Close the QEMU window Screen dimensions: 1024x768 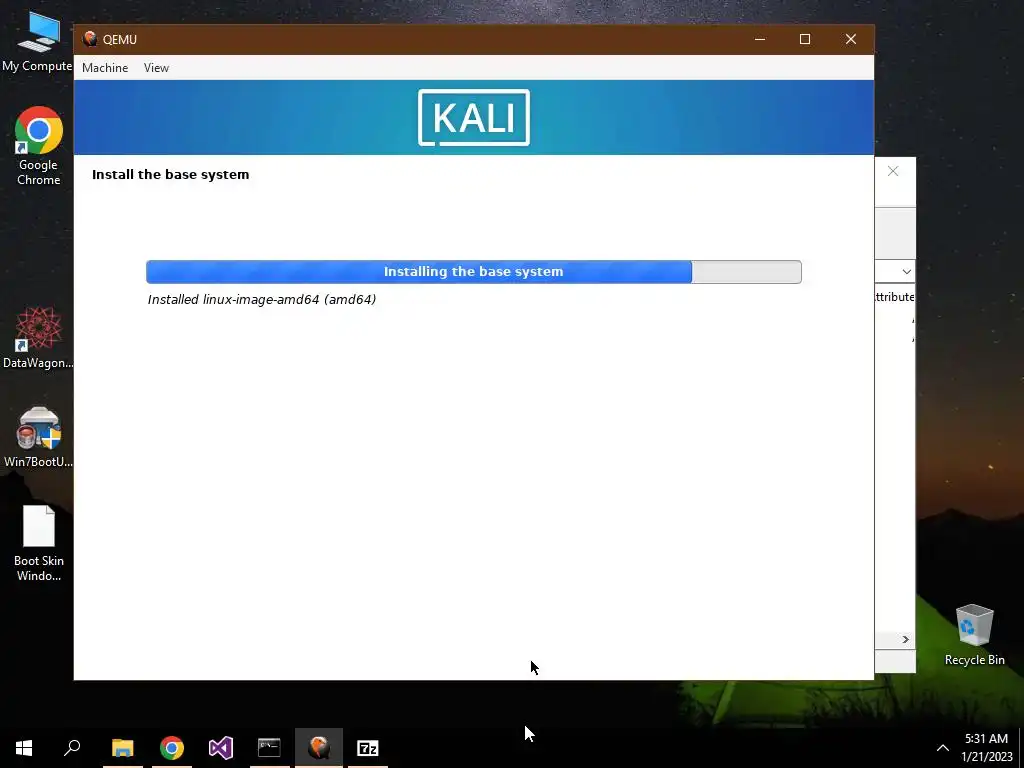[x=850, y=39]
